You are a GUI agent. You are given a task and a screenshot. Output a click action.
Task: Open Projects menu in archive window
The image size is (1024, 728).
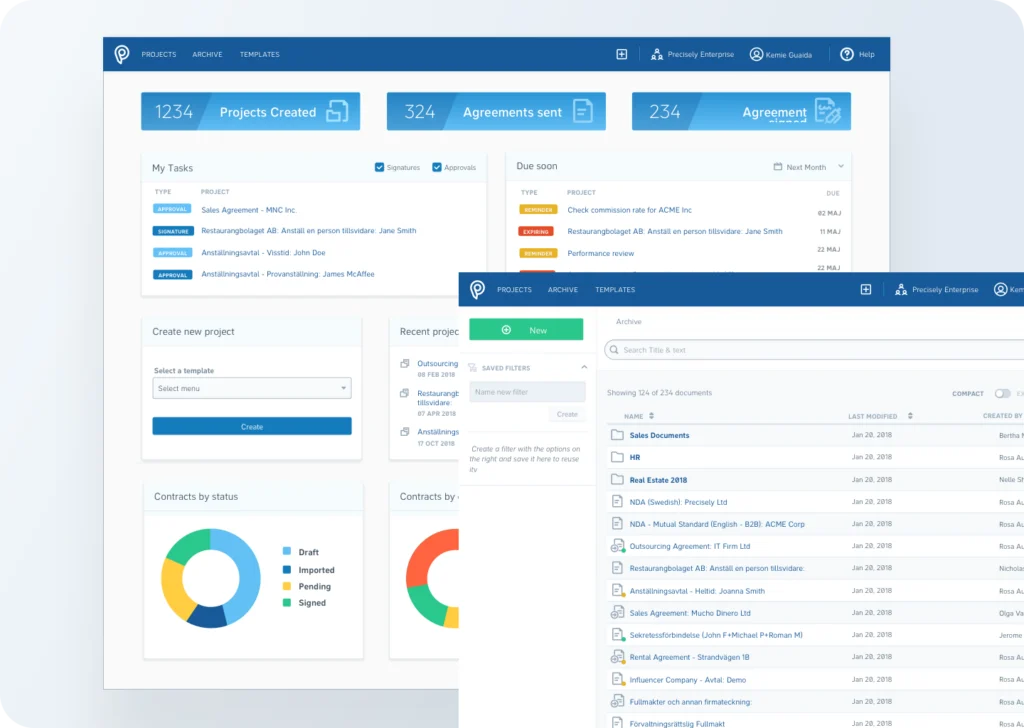[x=514, y=289]
